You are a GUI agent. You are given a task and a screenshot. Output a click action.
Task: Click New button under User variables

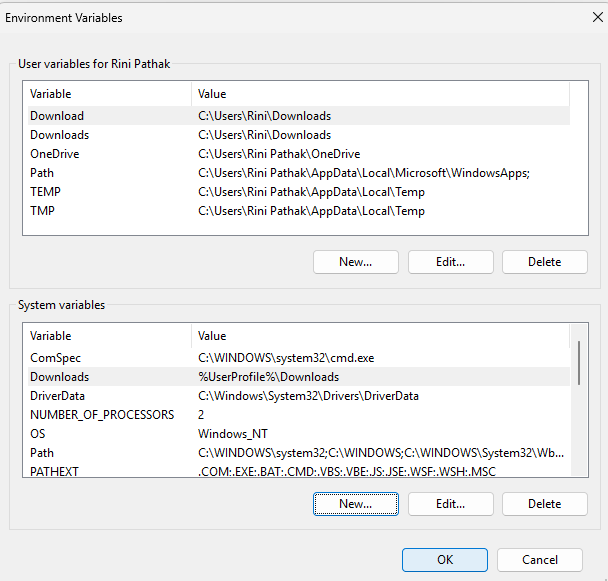pyautogui.click(x=355, y=262)
